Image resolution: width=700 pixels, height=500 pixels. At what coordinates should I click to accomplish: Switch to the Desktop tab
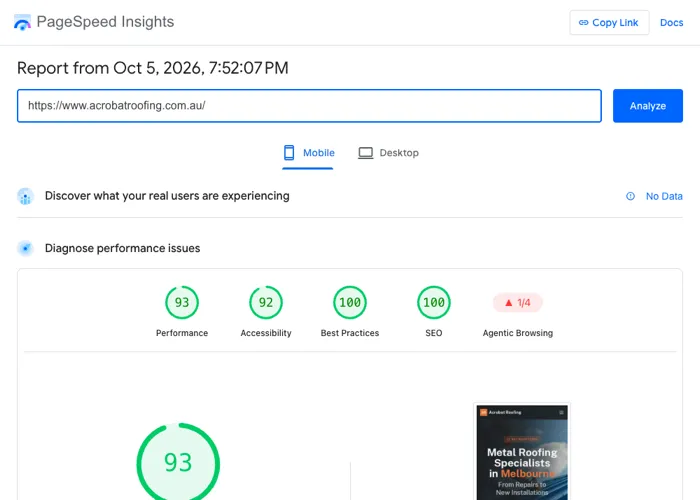388,153
